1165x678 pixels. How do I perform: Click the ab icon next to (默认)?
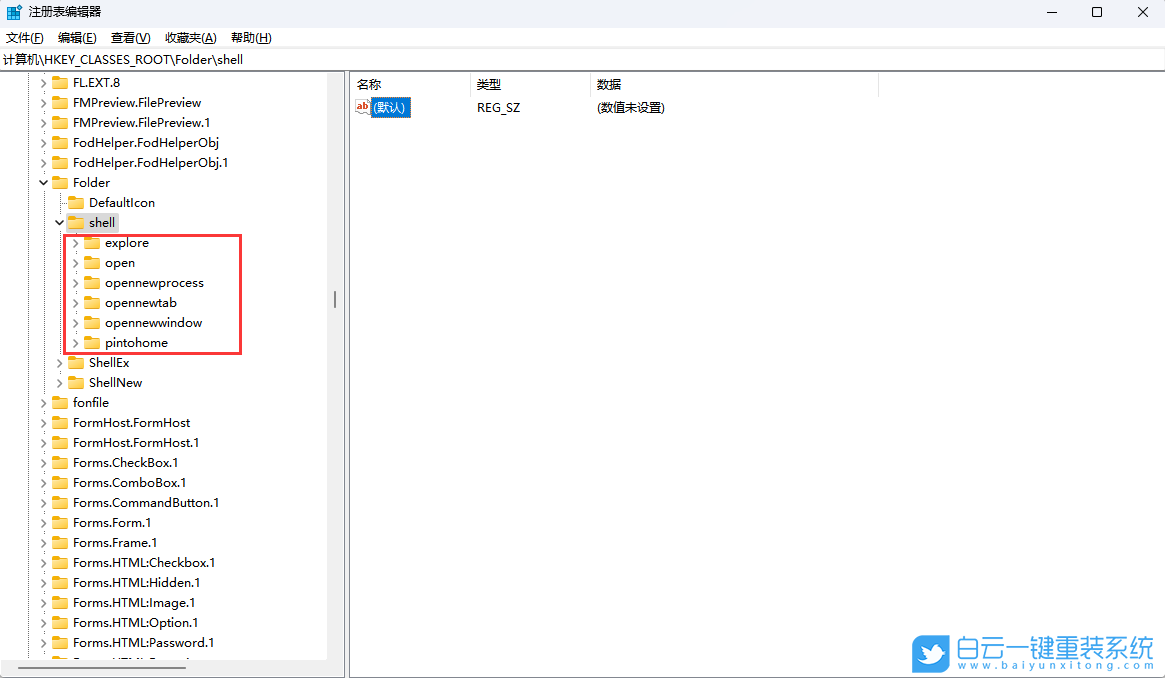(x=361, y=107)
